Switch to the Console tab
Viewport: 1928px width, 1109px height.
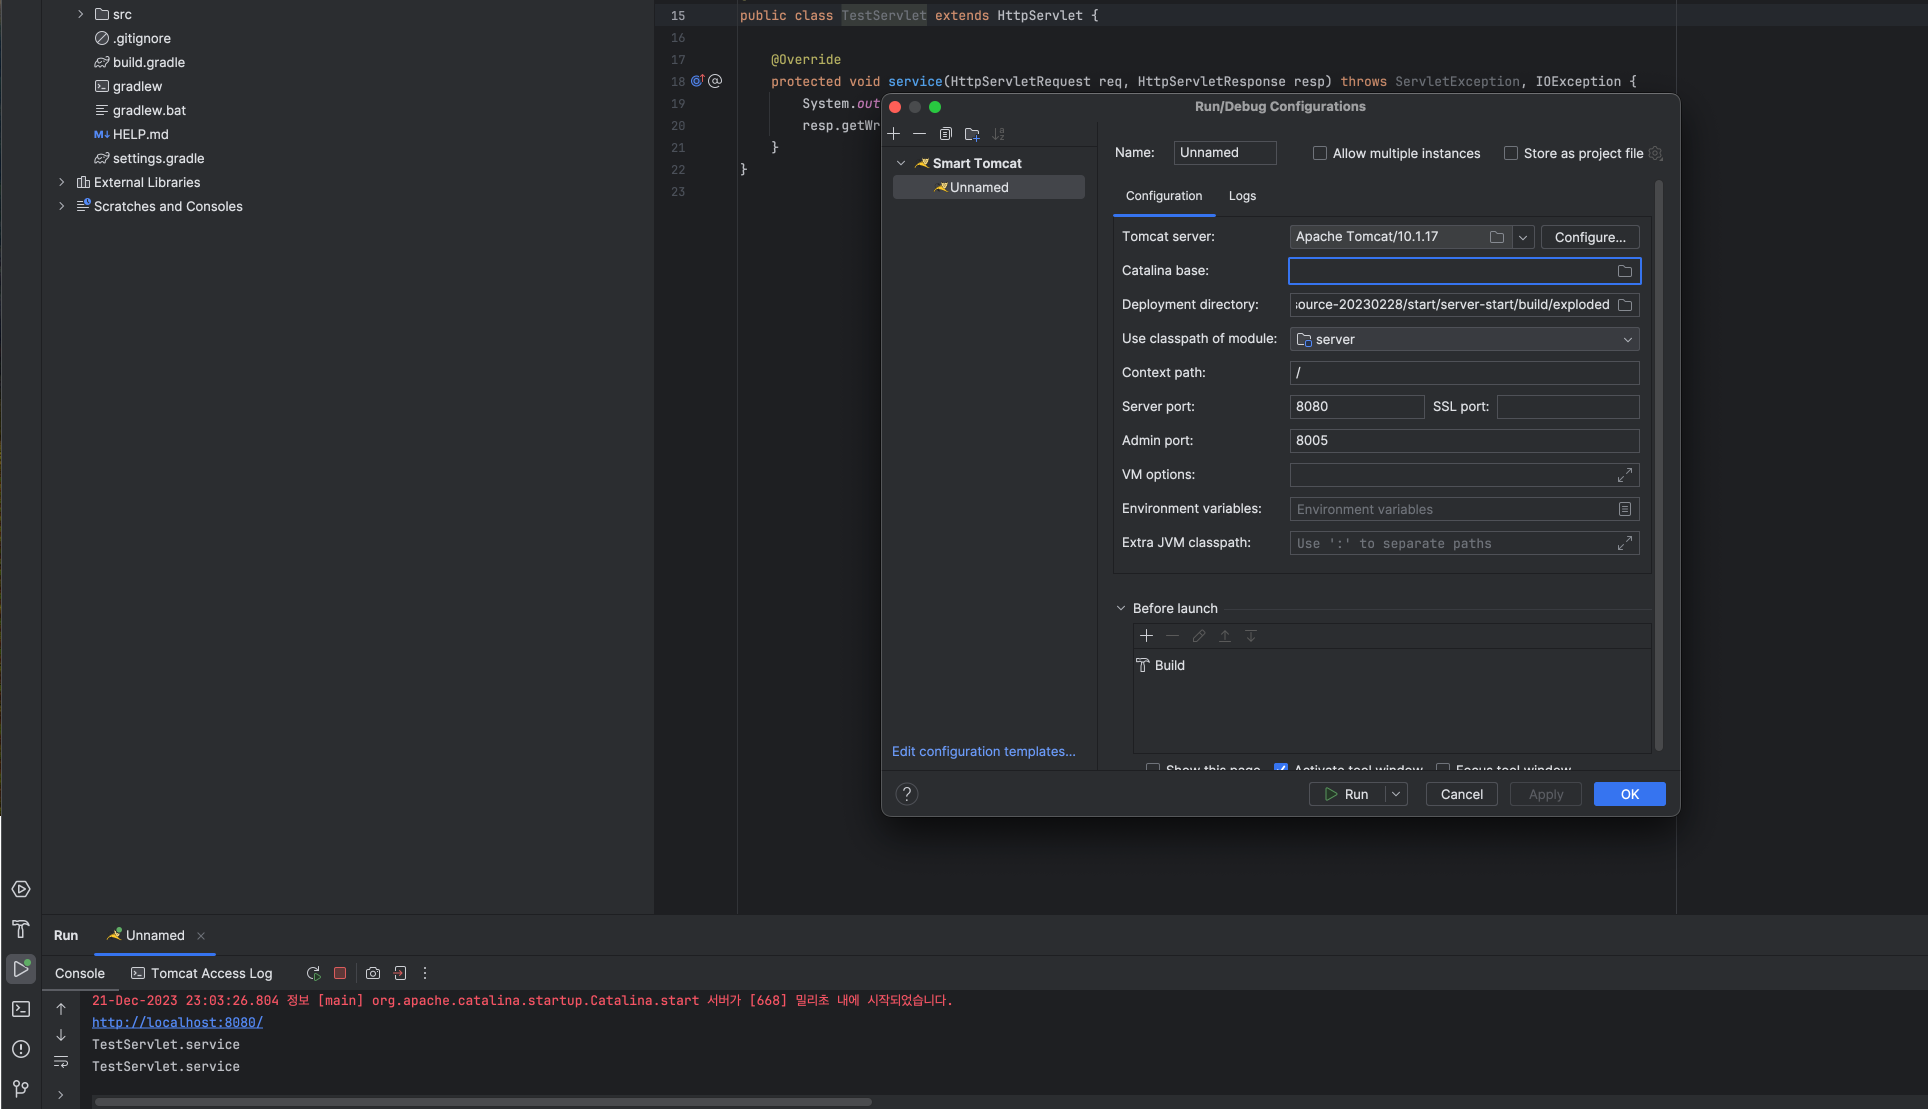[x=80, y=973]
